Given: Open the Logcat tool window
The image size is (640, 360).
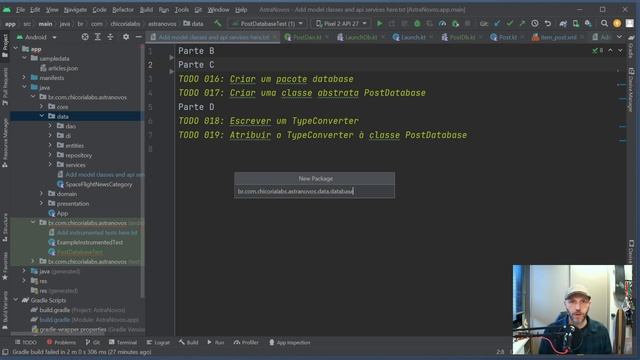Looking at the screenshot, I should pyautogui.click(x=158, y=342).
